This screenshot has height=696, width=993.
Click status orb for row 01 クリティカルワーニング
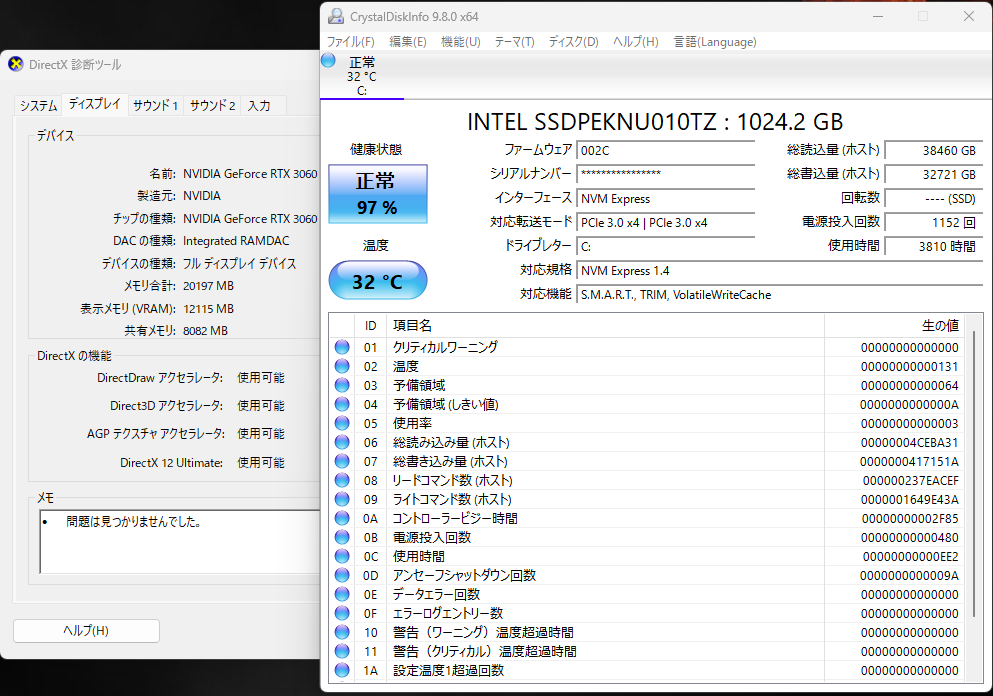tap(342, 347)
